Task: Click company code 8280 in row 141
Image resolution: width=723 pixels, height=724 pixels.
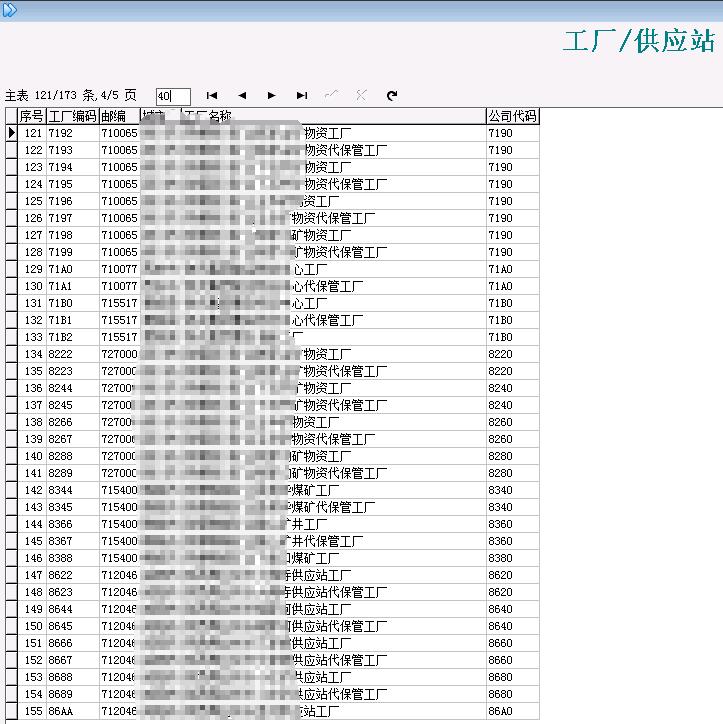Action: [x=500, y=473]
